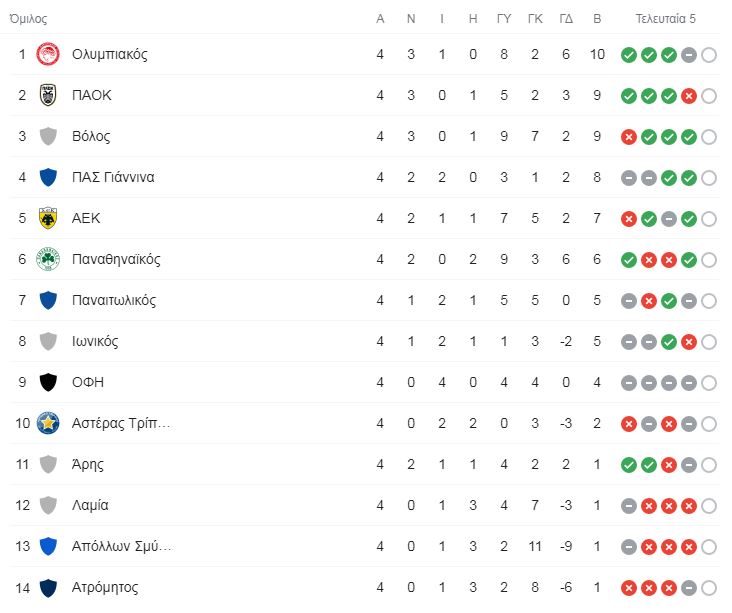Viewport: 732px width, 613px height.
Task: Click the ΠΑΟΚ black-and-white club crest
Action: tap(48, 95)
